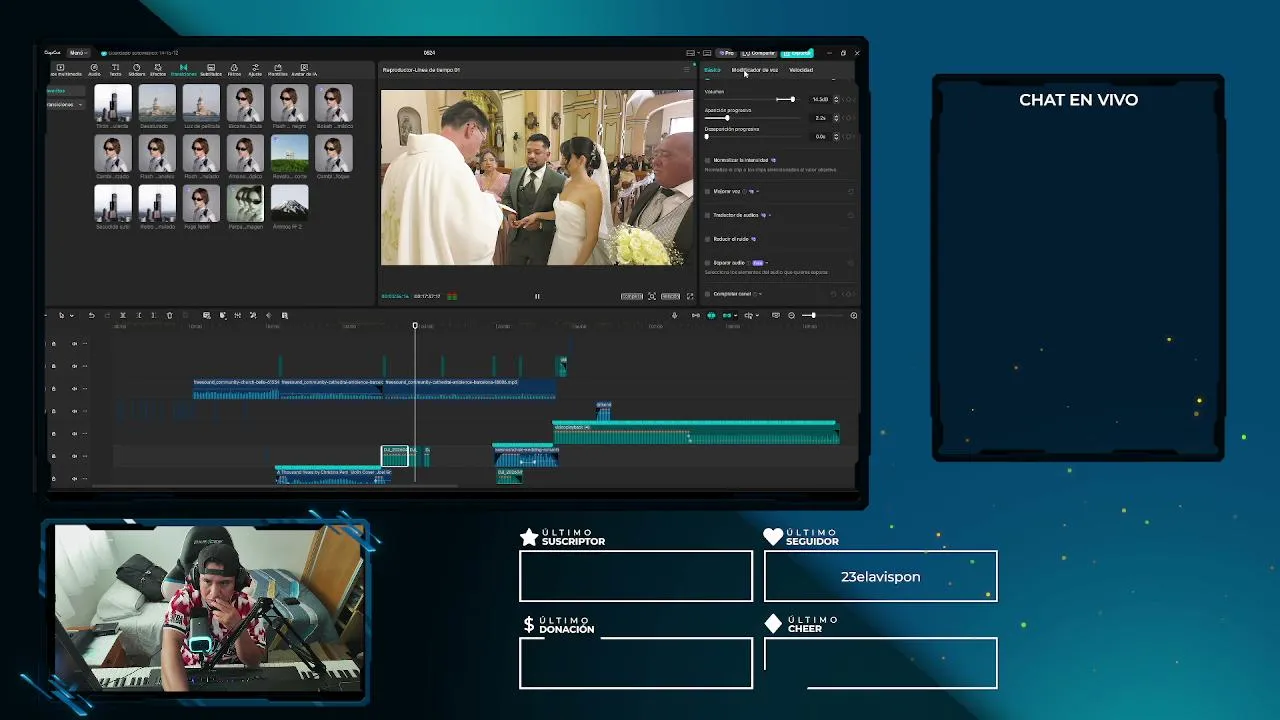Click the Relación button under preview
The height and width of the screenshot is (720, 1280).
coord(670,296)
